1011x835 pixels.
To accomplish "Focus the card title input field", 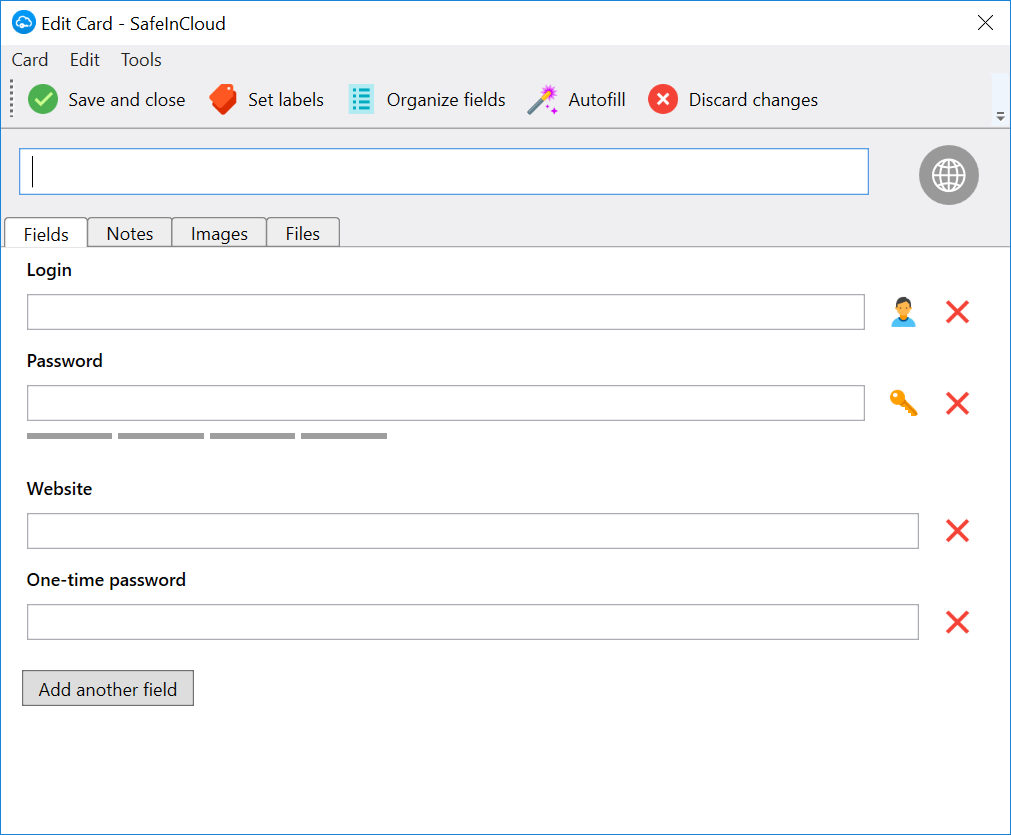I will tap(444, 172).
